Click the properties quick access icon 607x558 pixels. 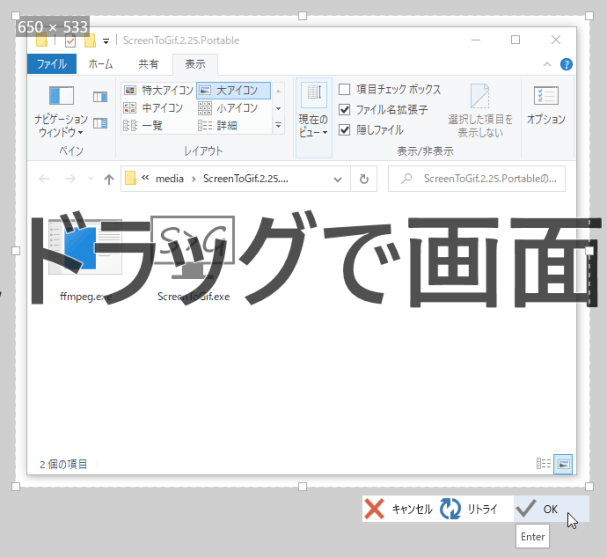coord(70,40)
